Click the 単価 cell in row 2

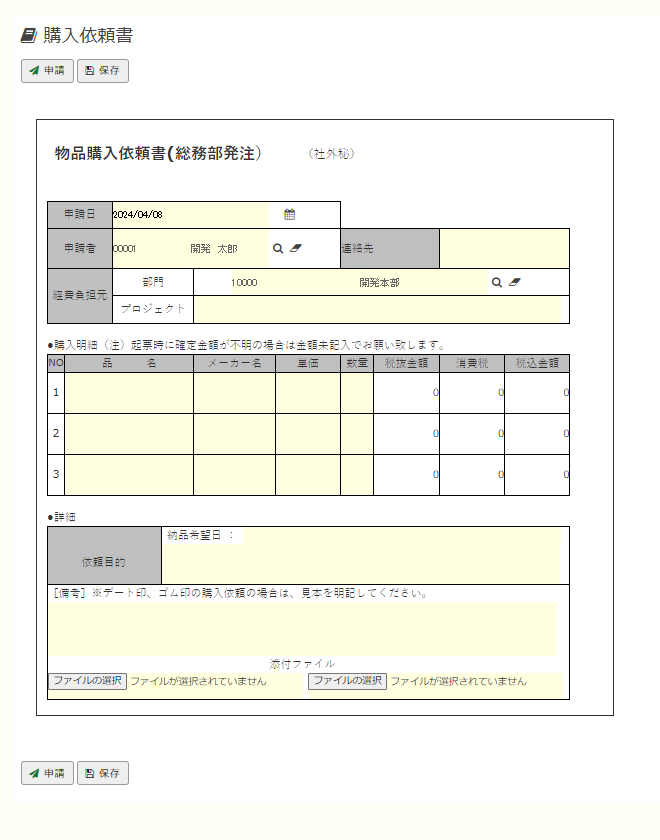click(308, 434)
